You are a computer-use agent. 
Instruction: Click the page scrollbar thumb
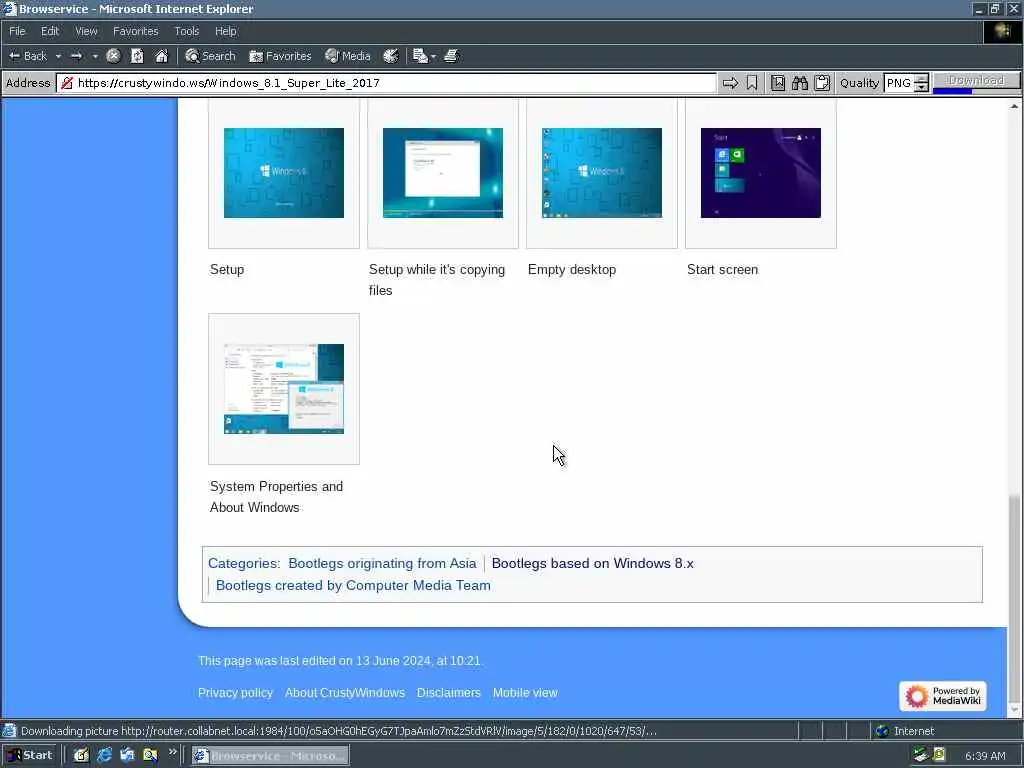coord(1014,598)
